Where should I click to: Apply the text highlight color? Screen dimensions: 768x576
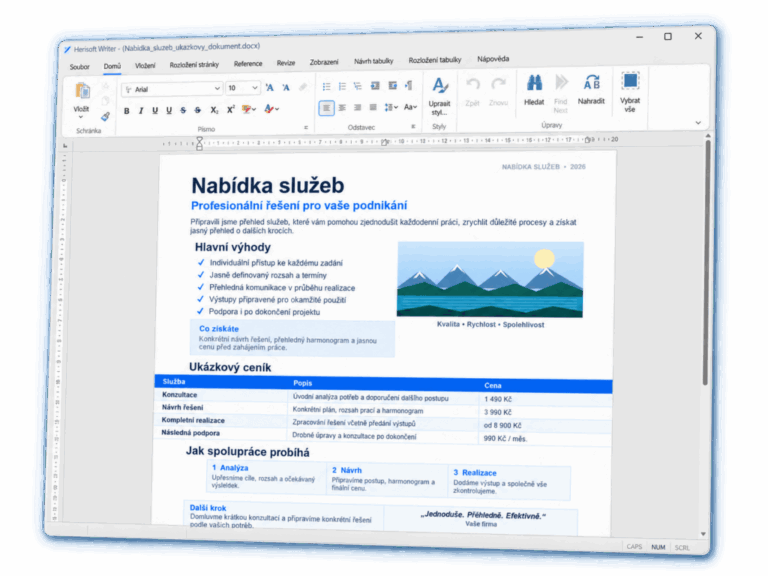[246, 109]
